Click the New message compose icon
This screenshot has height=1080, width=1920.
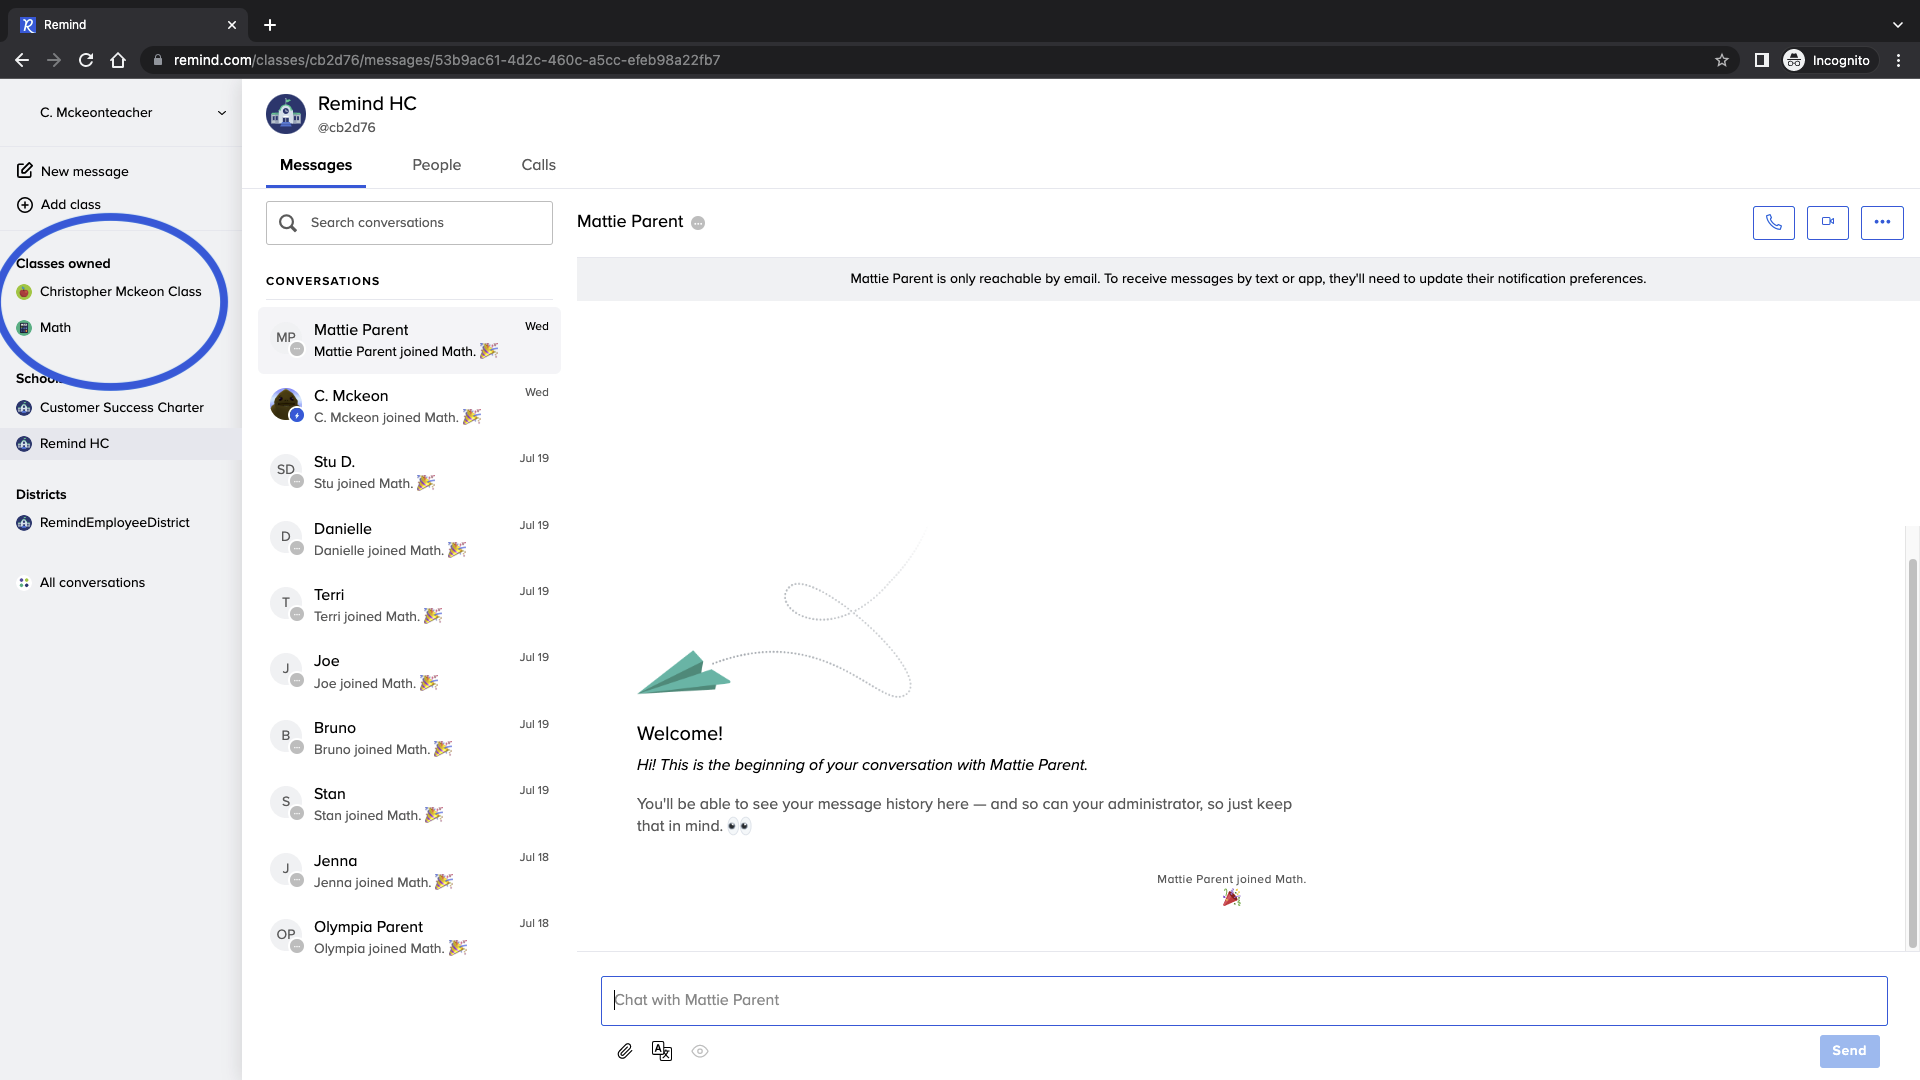[x=25, y=171]
